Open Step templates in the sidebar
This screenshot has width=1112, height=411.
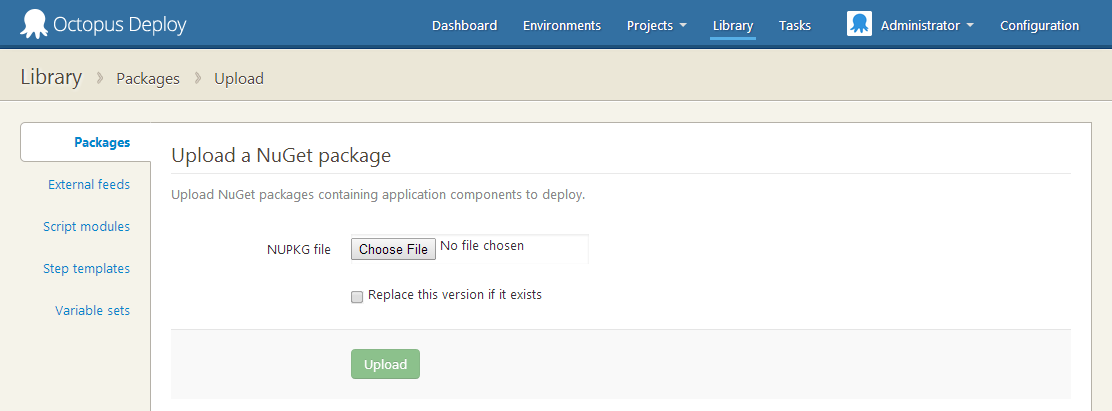[x=87, y=269]
